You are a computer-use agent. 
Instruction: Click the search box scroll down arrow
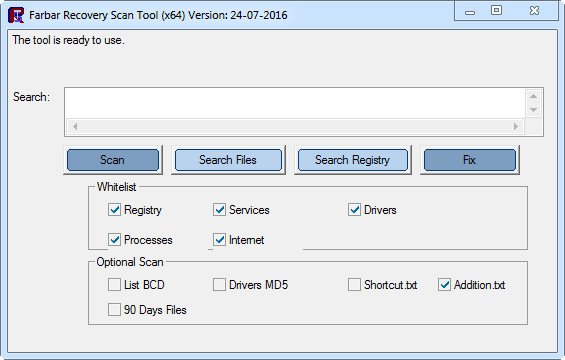[534, 110]
